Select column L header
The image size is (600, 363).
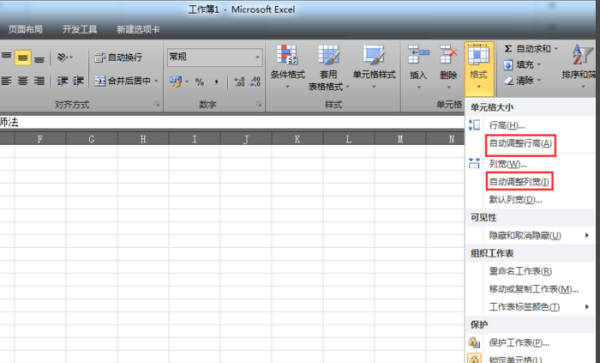click(349, 139)
